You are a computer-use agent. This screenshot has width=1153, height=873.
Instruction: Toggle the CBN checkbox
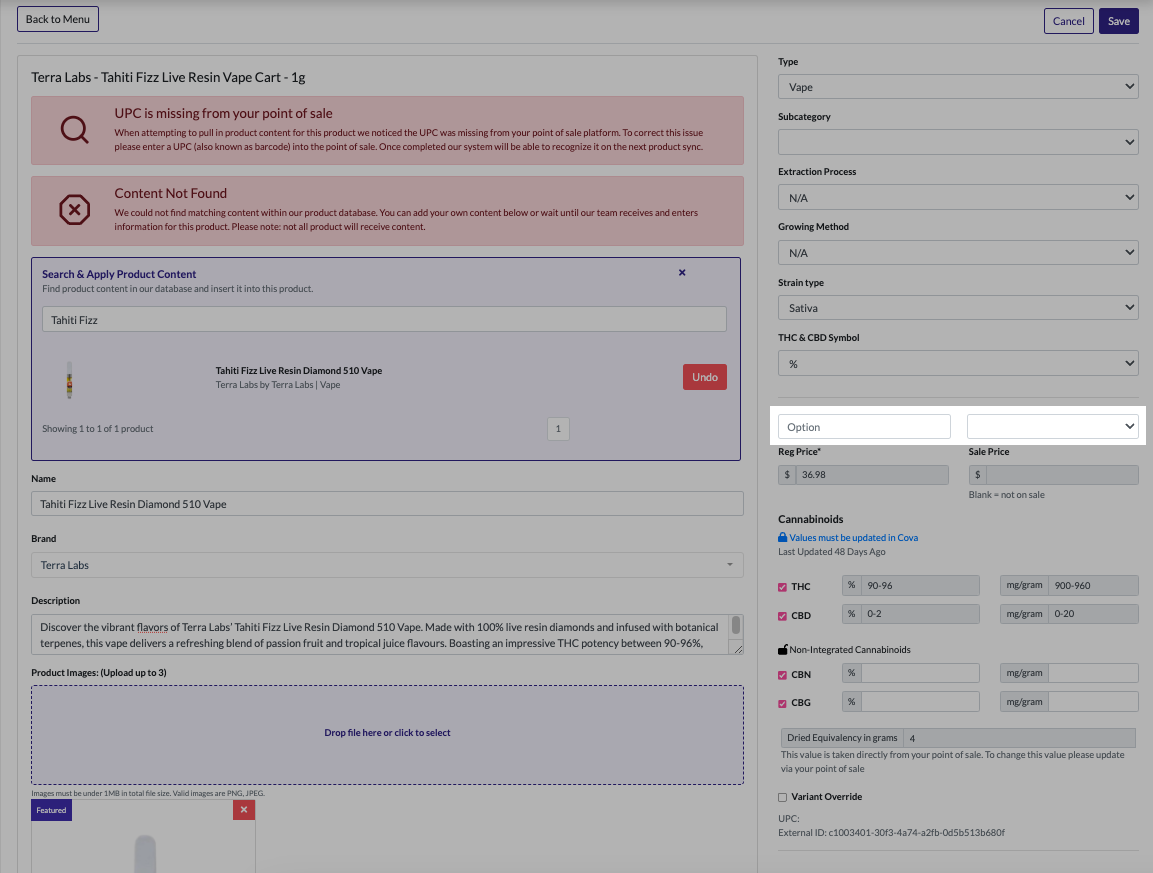pos(782,674)
